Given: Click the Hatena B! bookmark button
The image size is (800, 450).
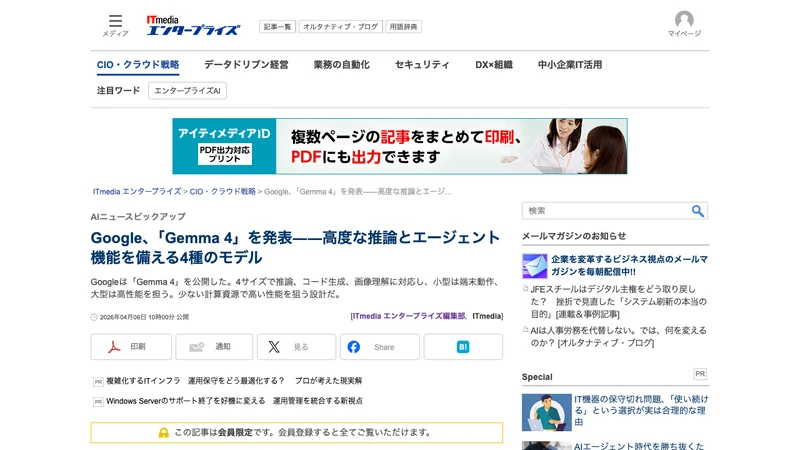Looking at the screenshot, I should pyautogui.click(x=463, y=347).
